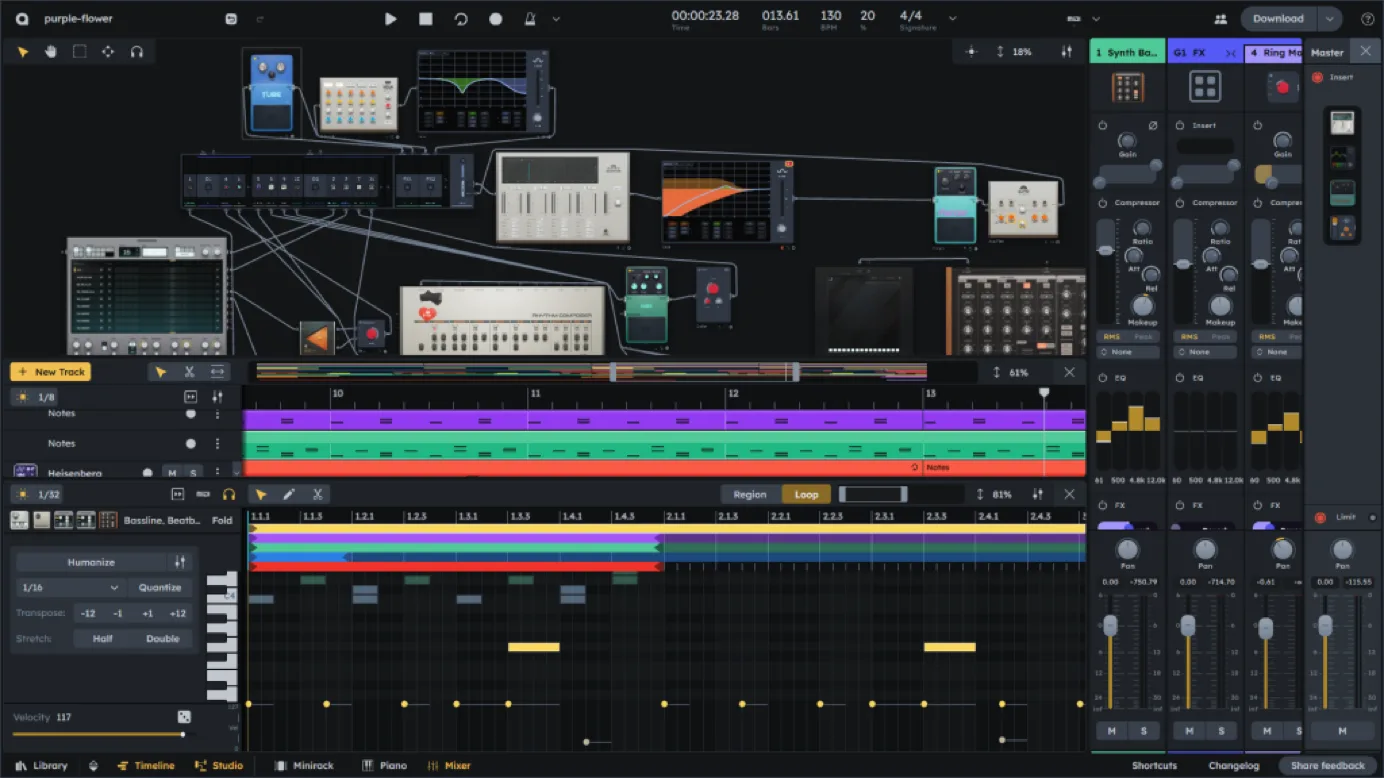The image size is (1384, 778).
Task: Switch to the 1 Synth Ba.. mixer channel tab
Action: tap(1127, 52)
